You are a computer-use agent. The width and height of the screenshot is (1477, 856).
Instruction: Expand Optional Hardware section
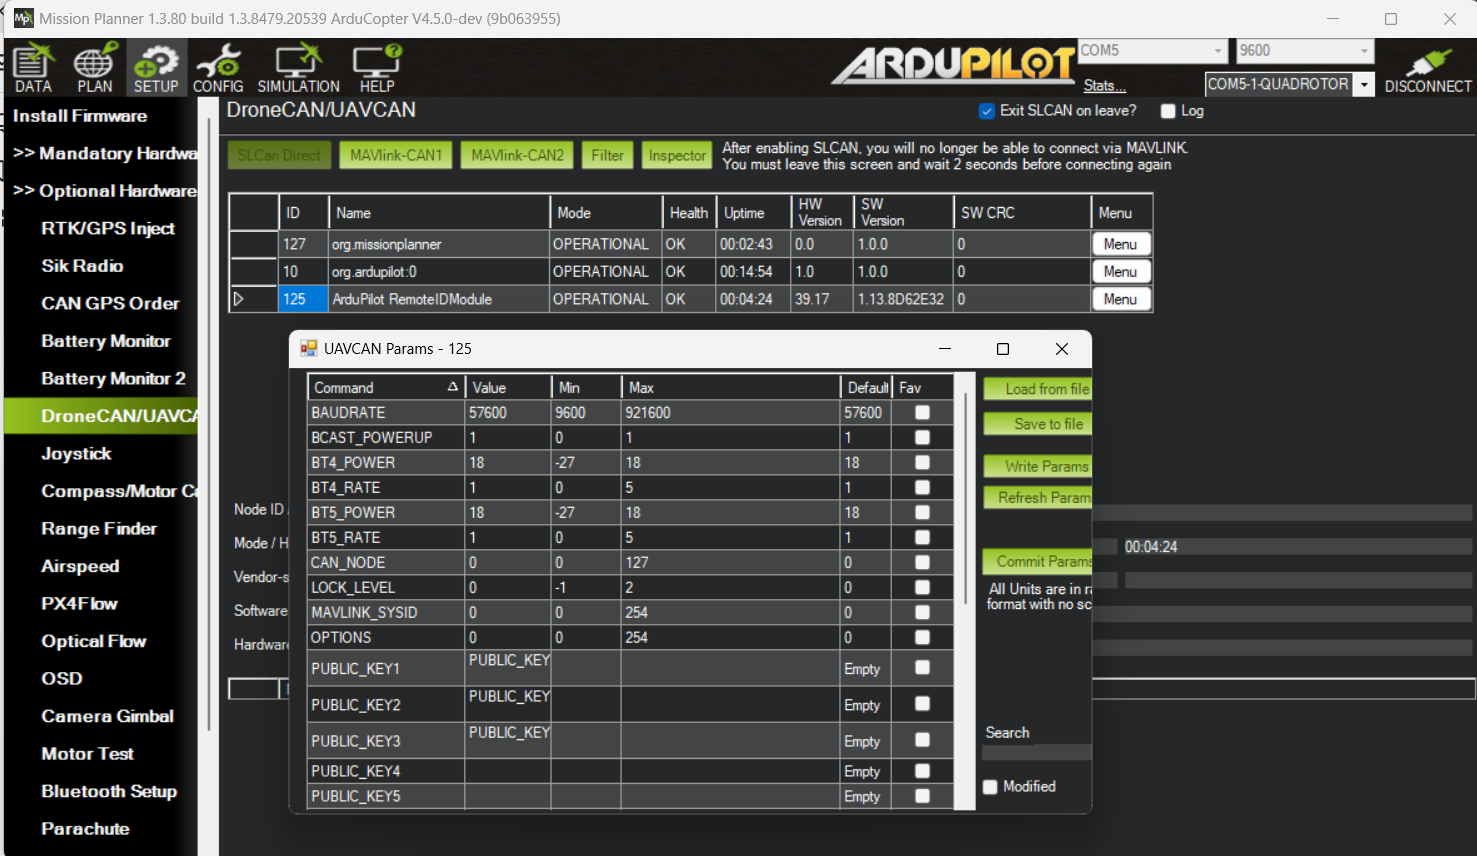click(x=105, y=191)
